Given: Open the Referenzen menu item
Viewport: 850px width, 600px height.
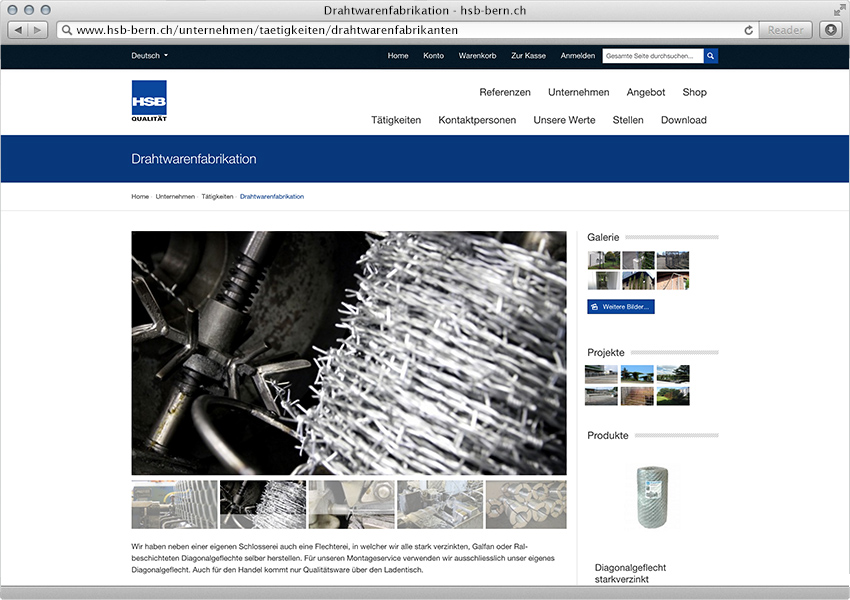Looking at the screenshot, I should coord(505,92).
